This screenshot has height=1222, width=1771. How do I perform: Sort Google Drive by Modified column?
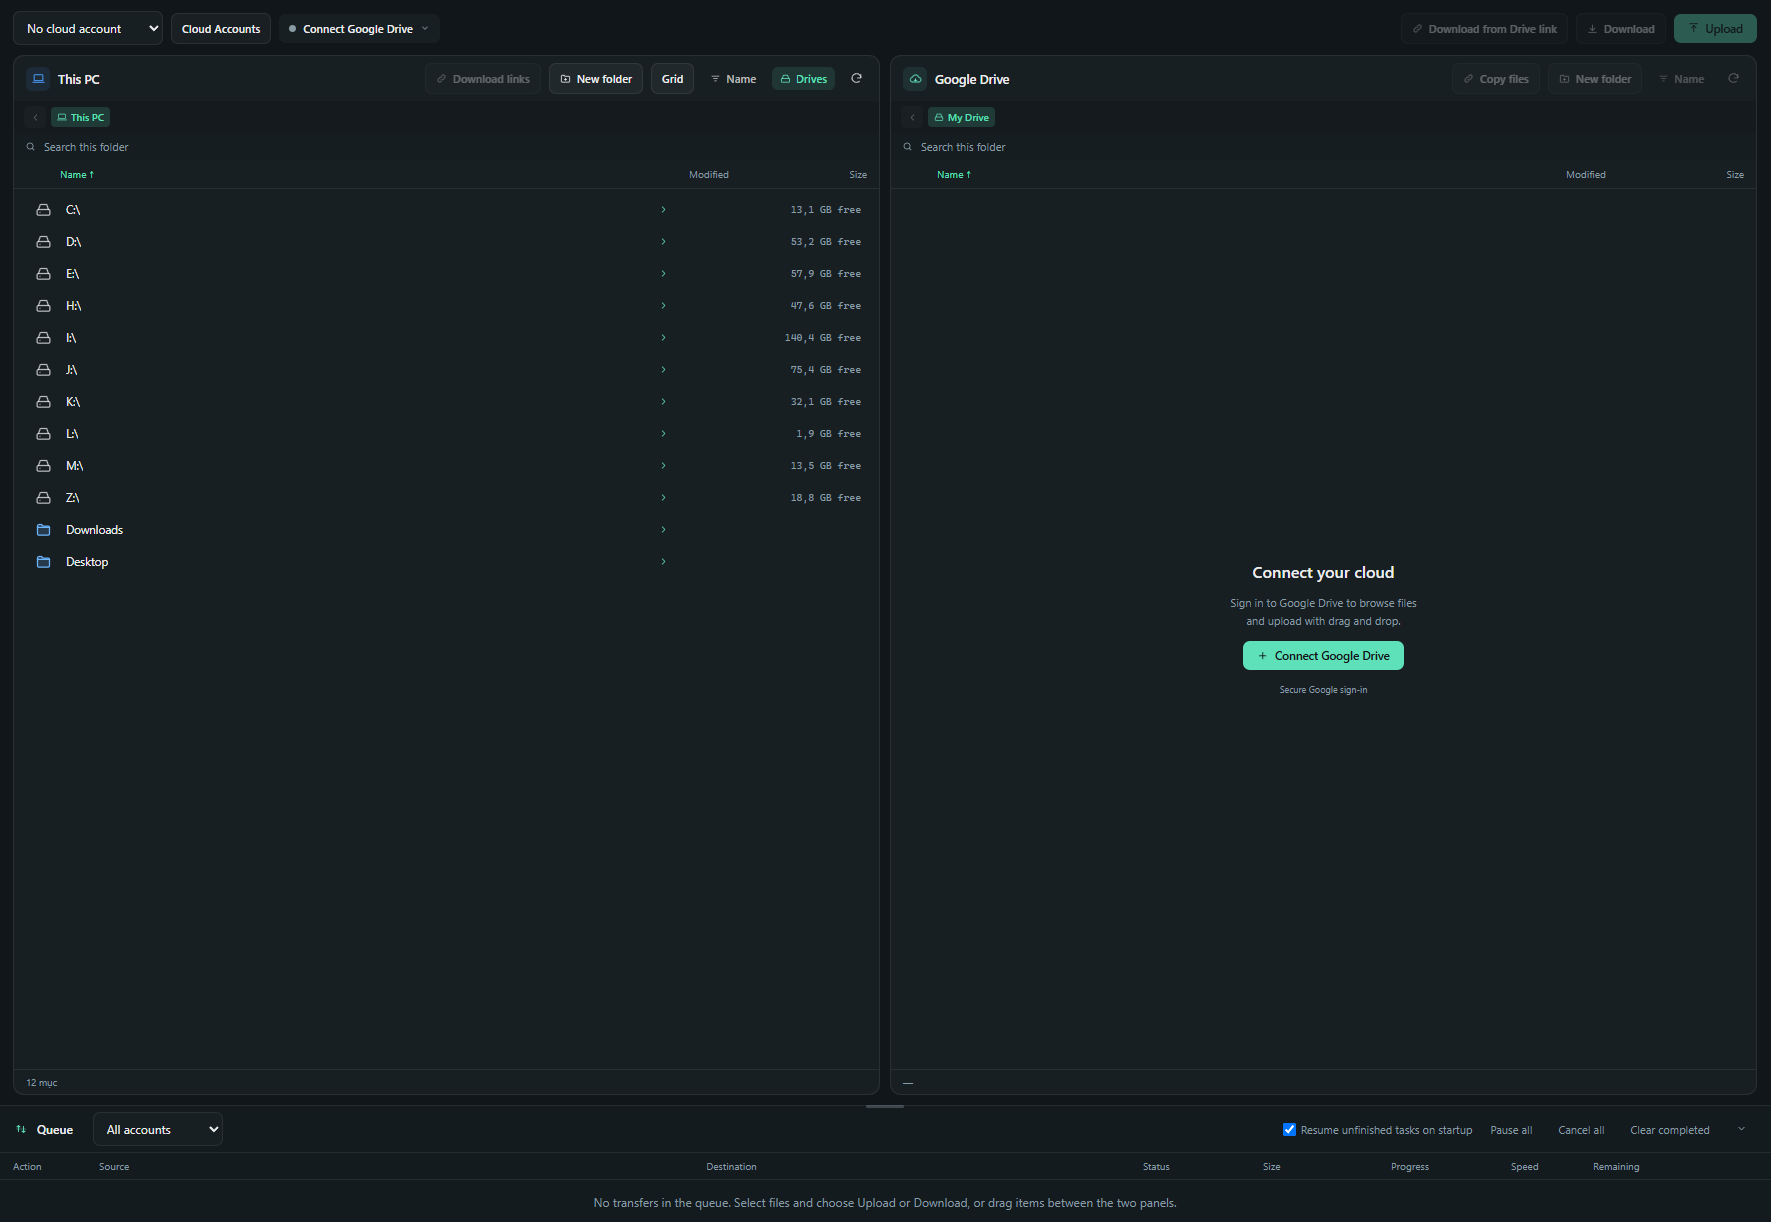[x=1586, y=175]
